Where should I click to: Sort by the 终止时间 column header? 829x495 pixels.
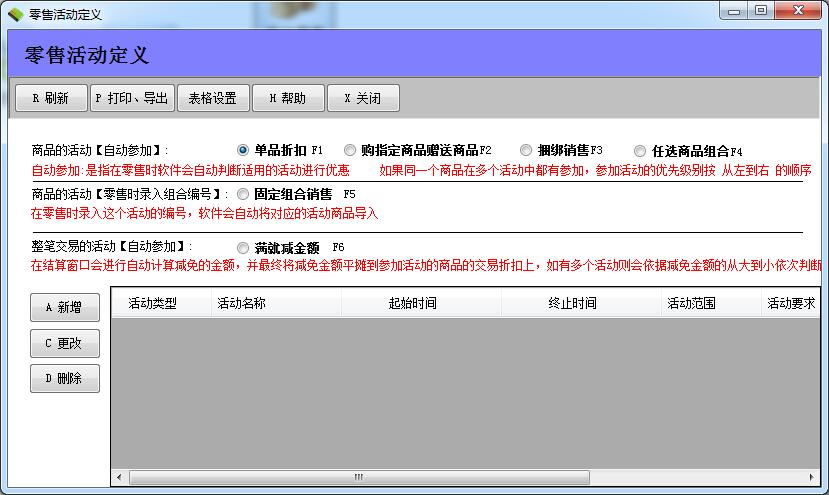click(581, 303)
